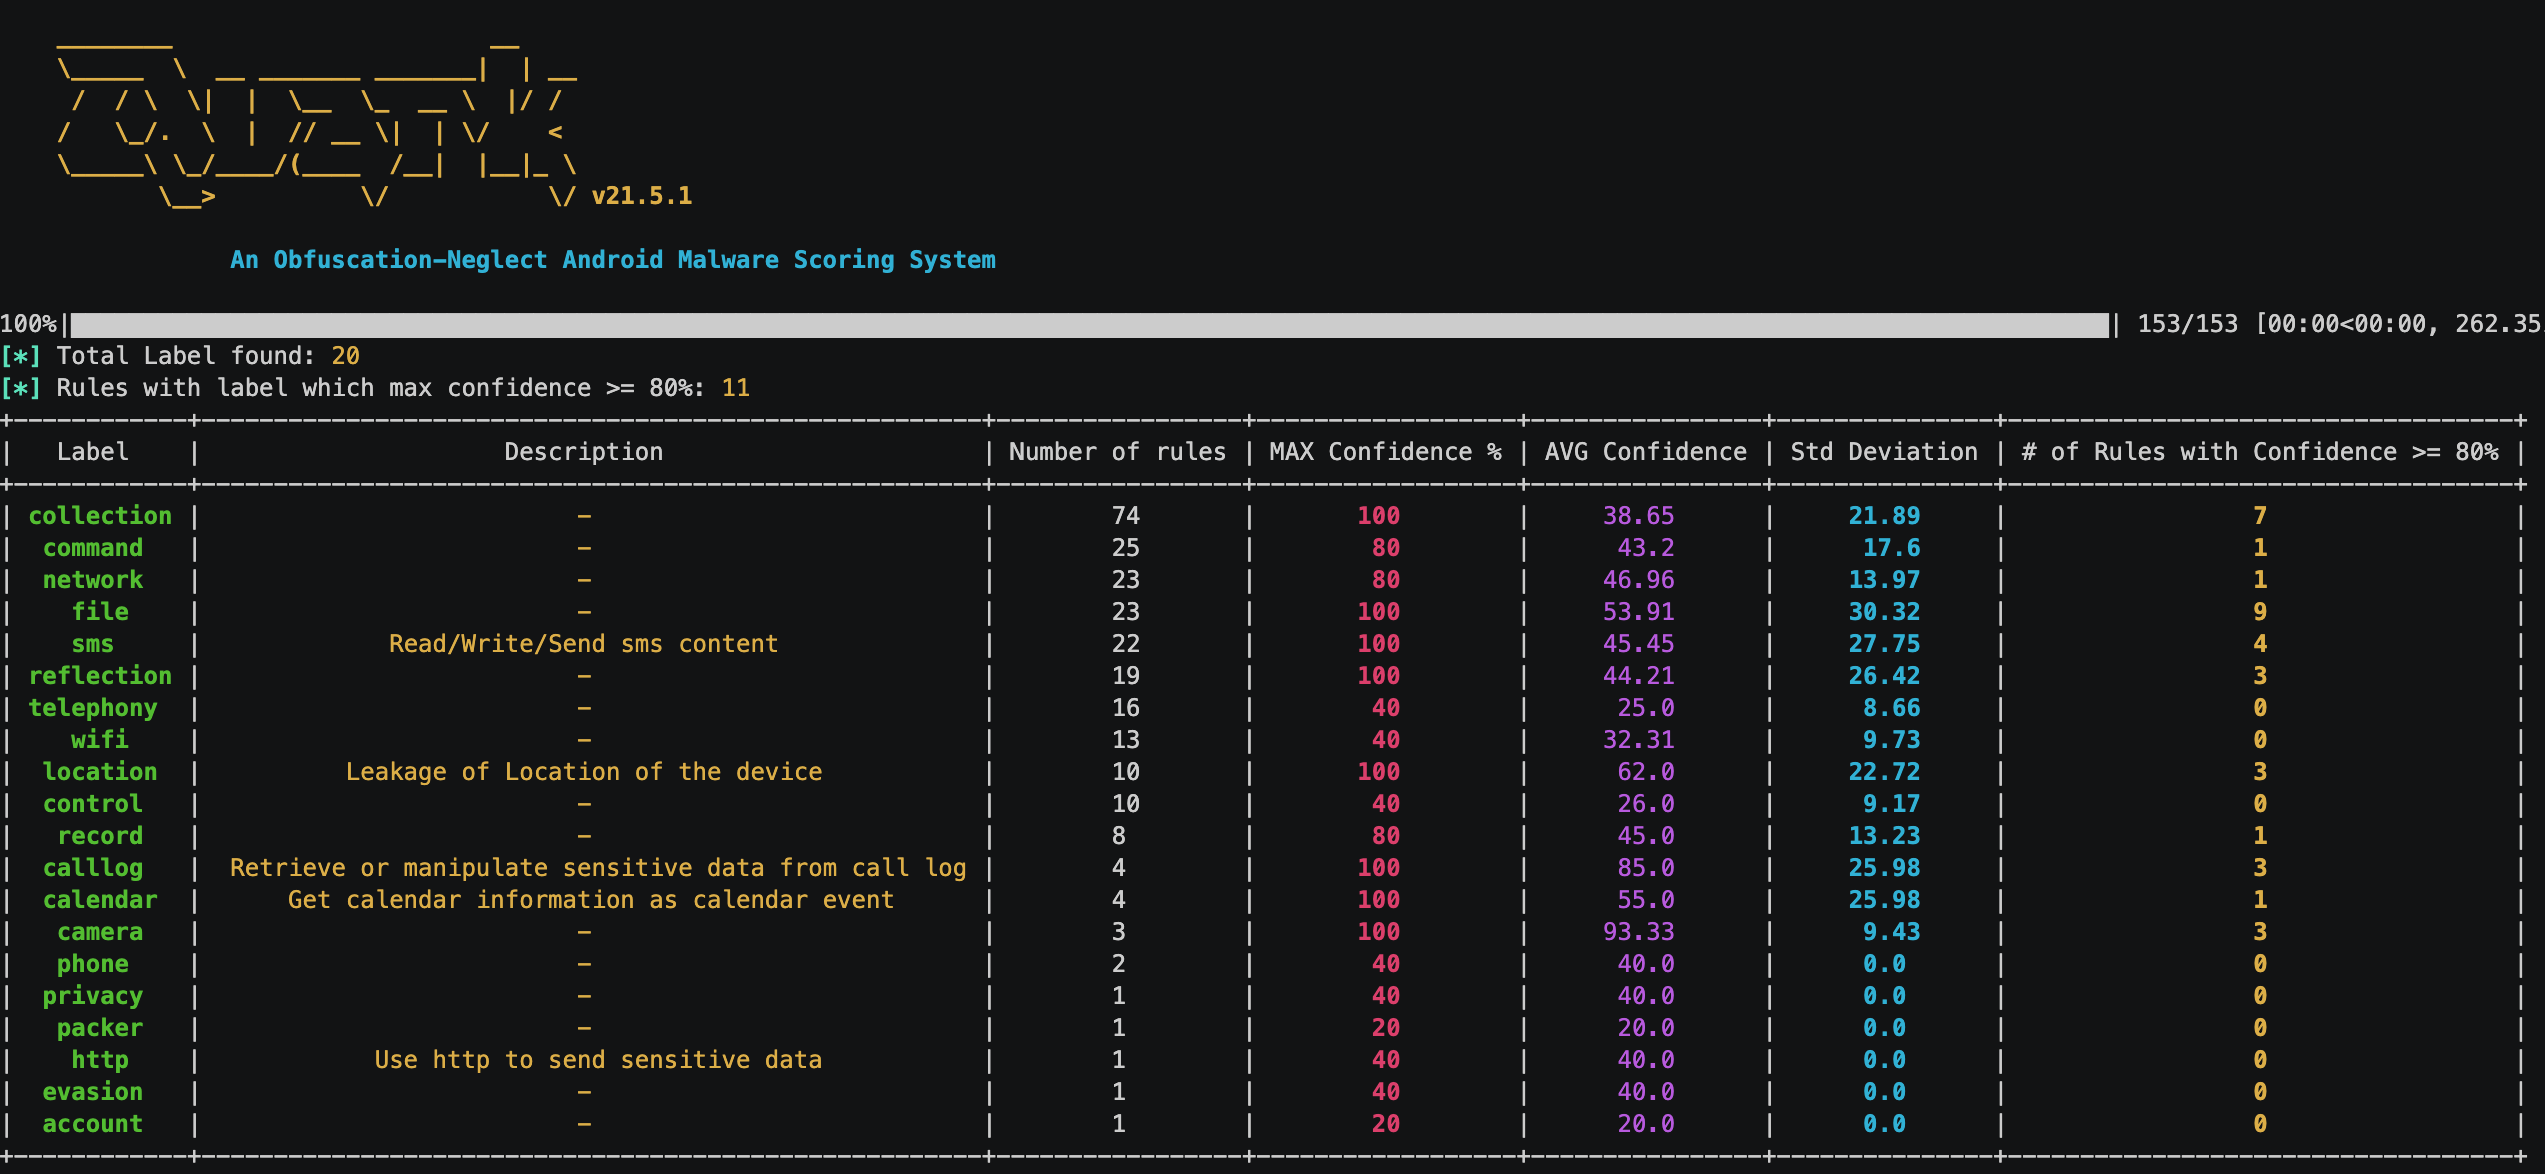
Task: Click the 153/153 progress counter
Action: click(x=2187, y=324)
